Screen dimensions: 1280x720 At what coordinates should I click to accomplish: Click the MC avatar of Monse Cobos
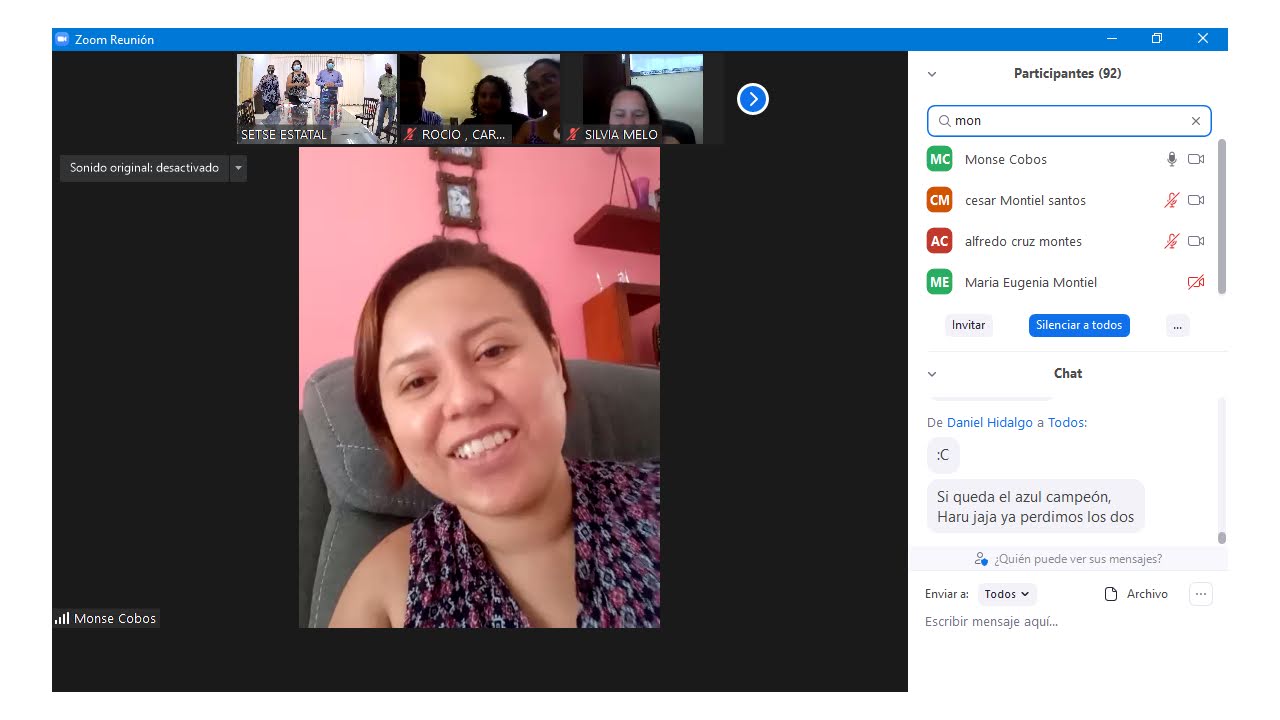click(x=939, y=159)
